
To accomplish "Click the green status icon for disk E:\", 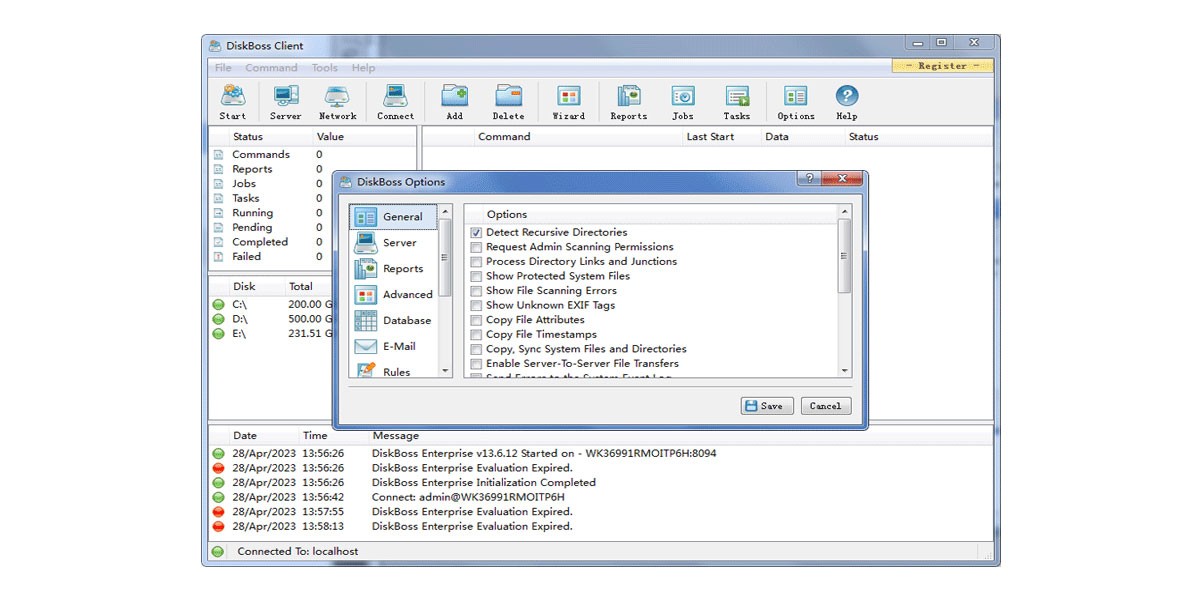I will point(218,334).
